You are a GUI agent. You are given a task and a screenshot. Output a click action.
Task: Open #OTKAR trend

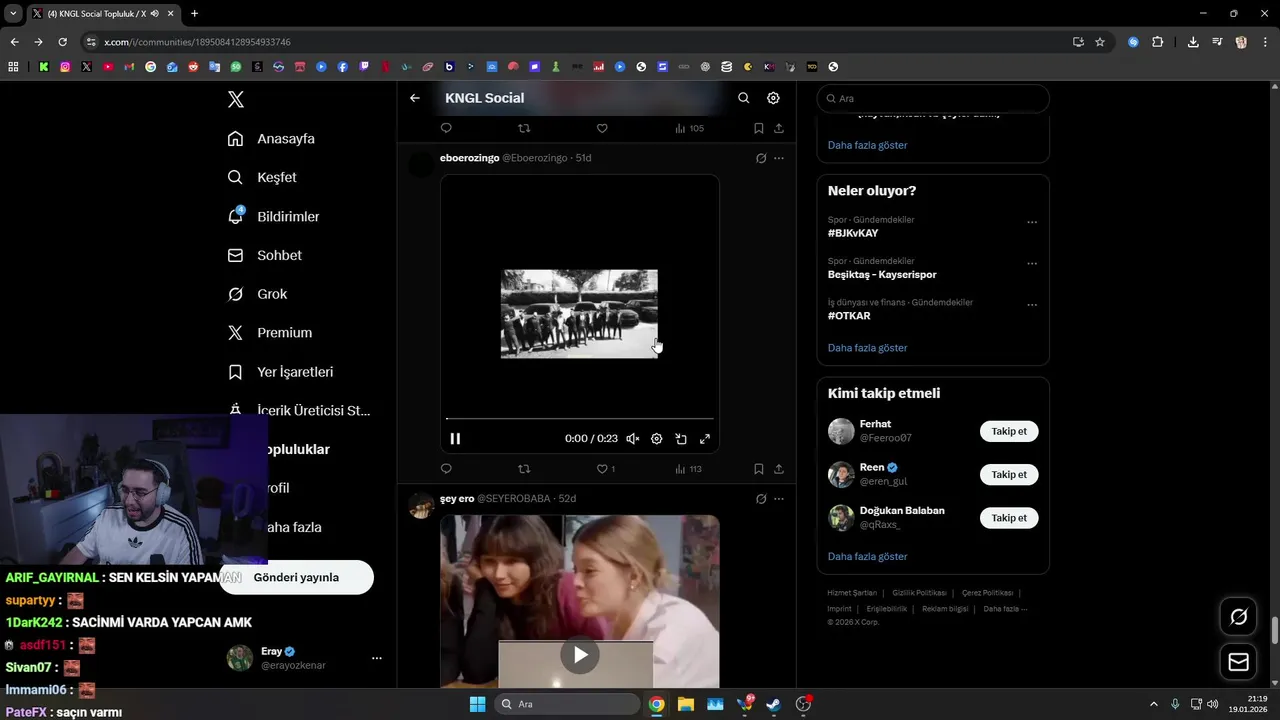pyautogui.click(x=849, y=316)
